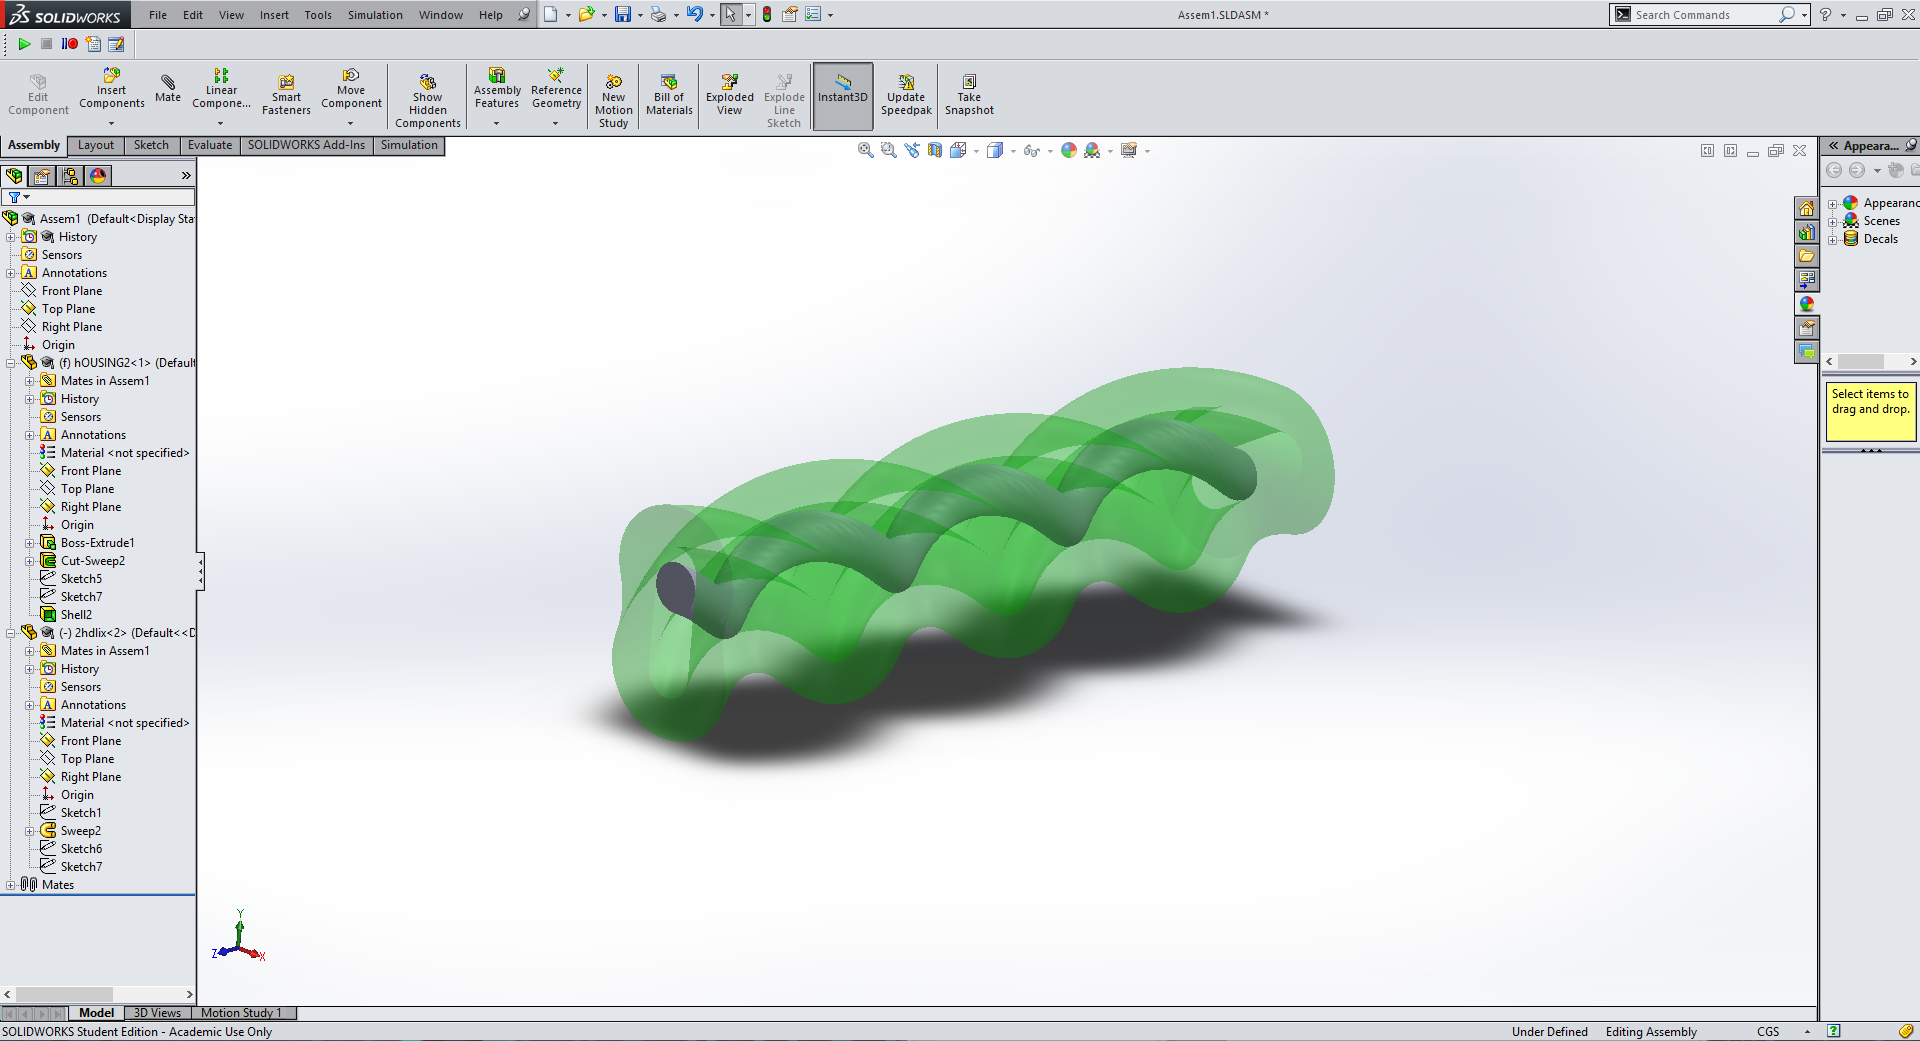
Task: Open the Insert menu
Action: 274,15
